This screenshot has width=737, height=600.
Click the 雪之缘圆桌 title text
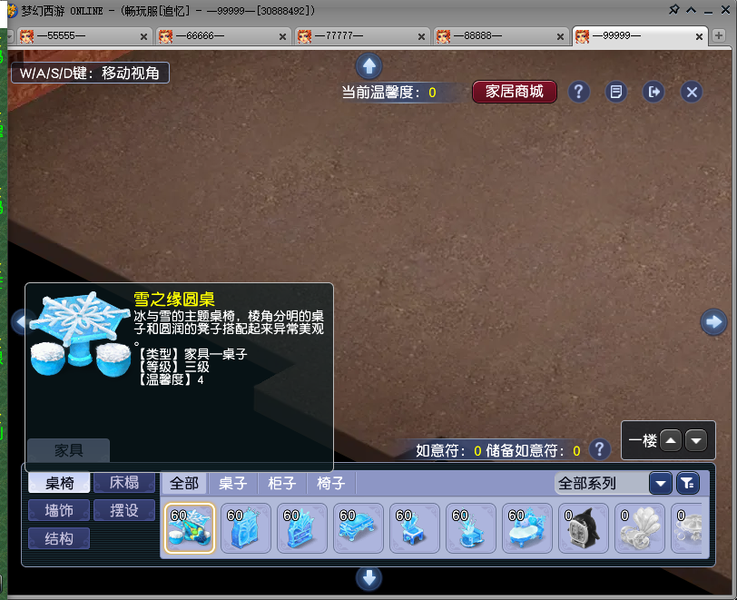click(174, 299)
